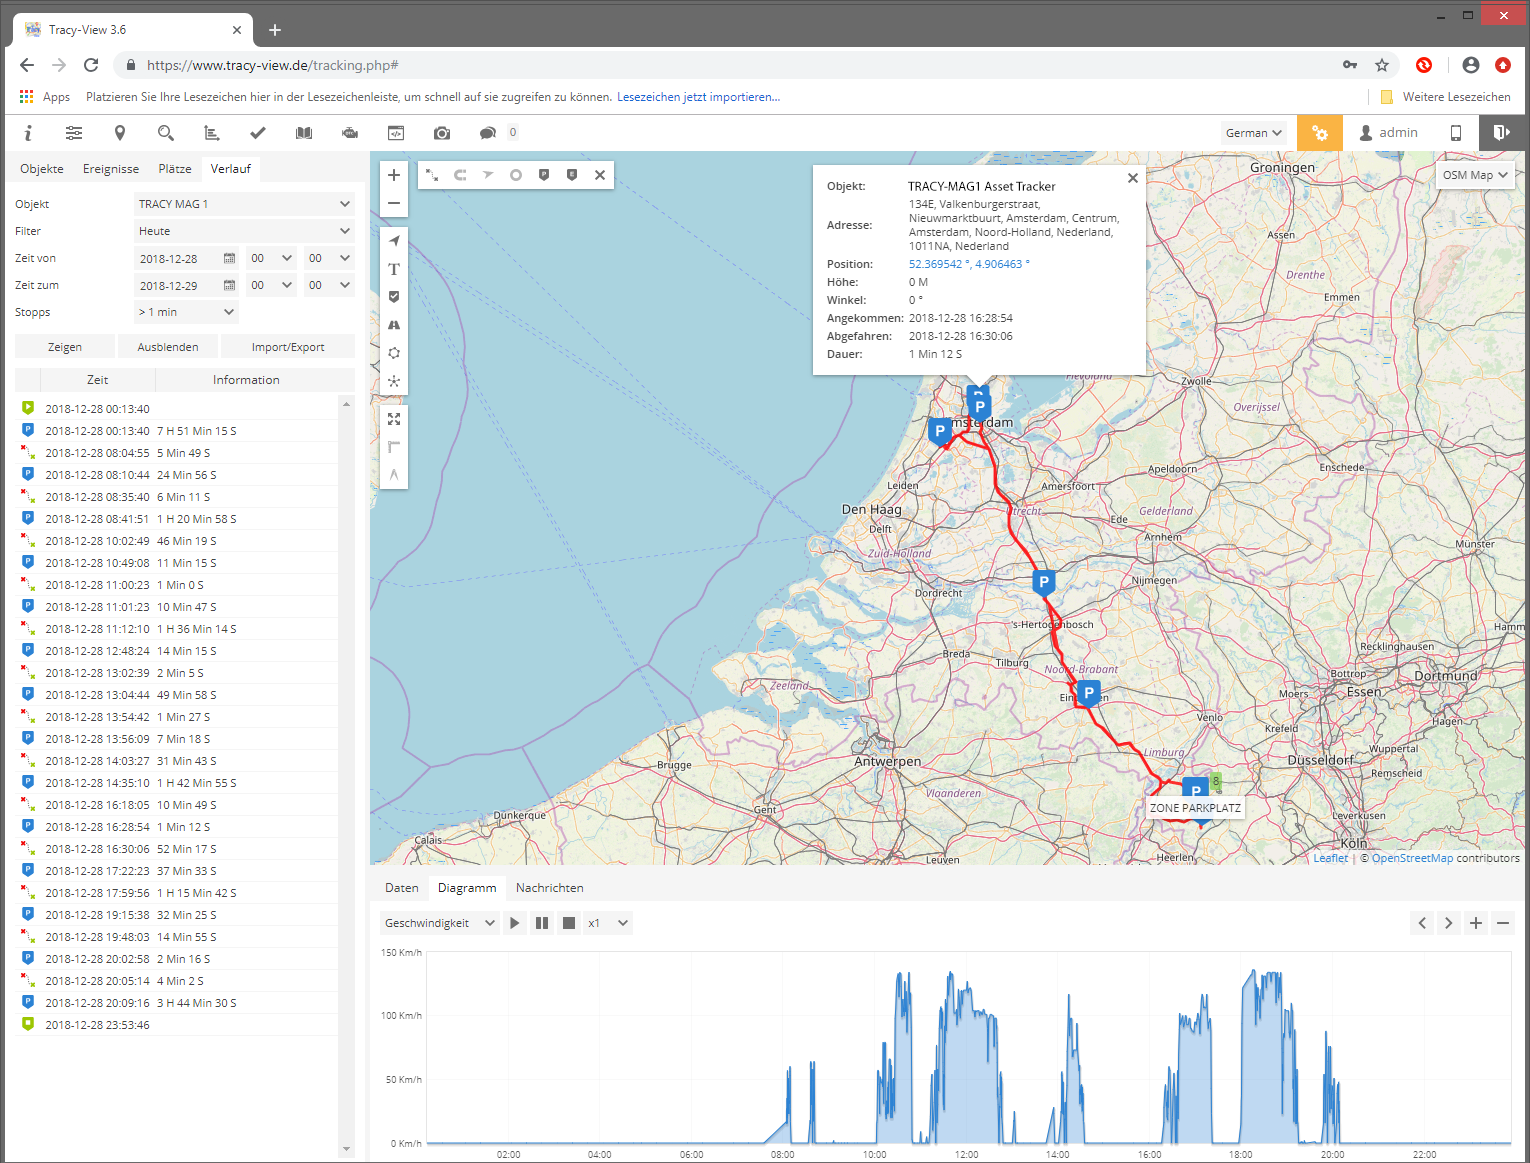Open the camera image gallery icon
The height and width of the screenshot is (1163, 1530).
pyautogui.click(x=442, y=133)
